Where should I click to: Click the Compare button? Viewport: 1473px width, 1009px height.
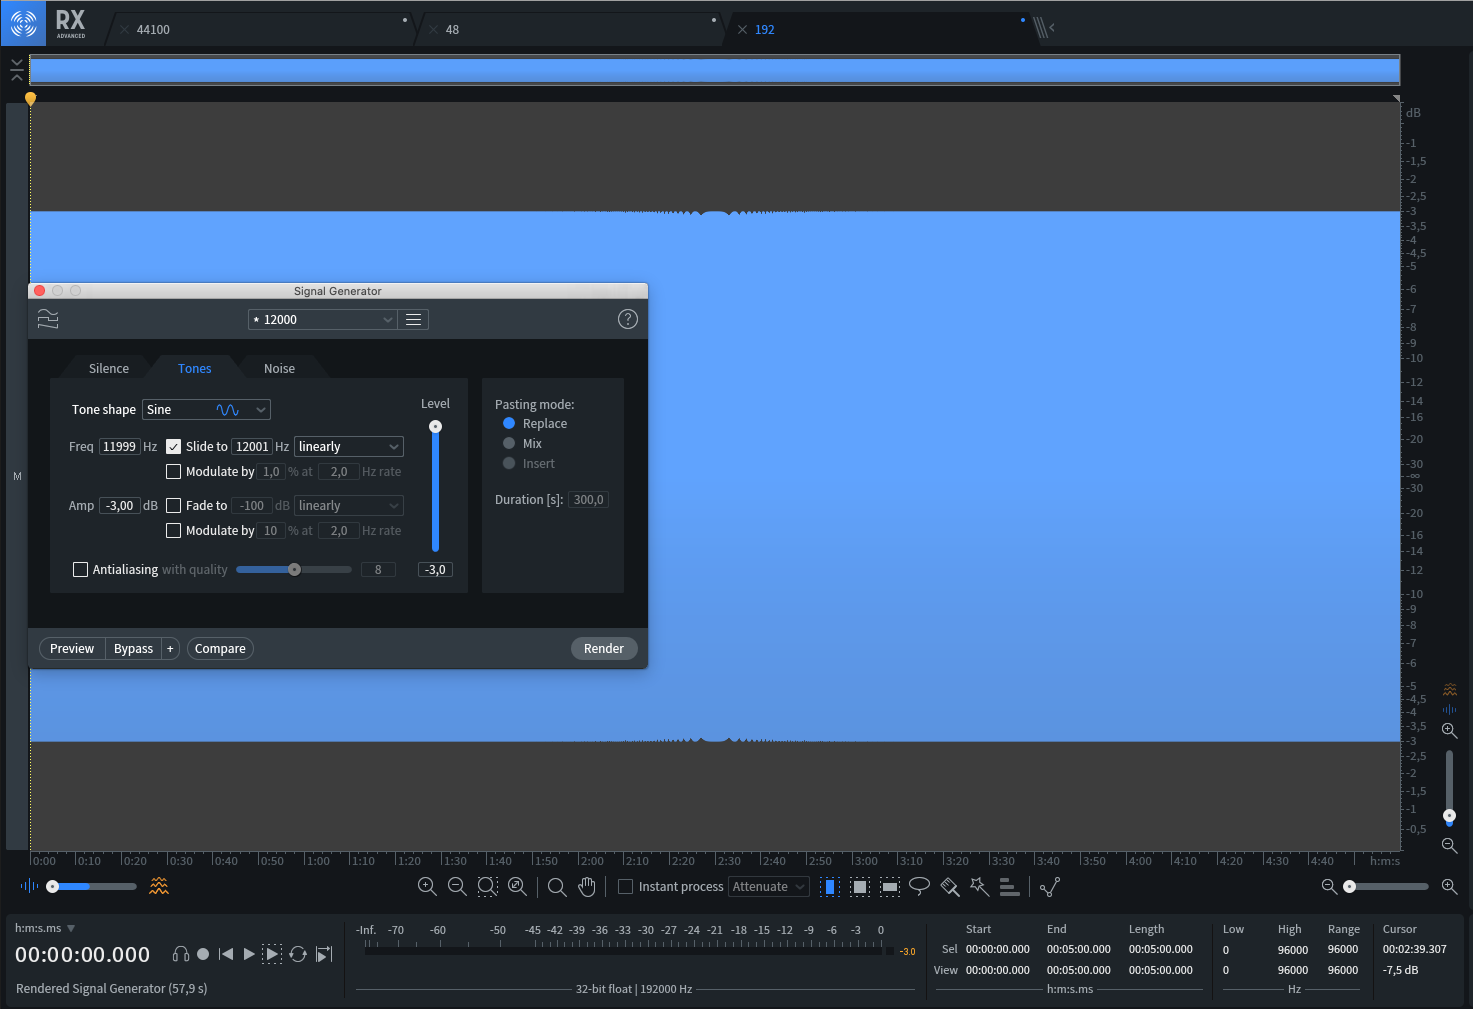[220, 649]
